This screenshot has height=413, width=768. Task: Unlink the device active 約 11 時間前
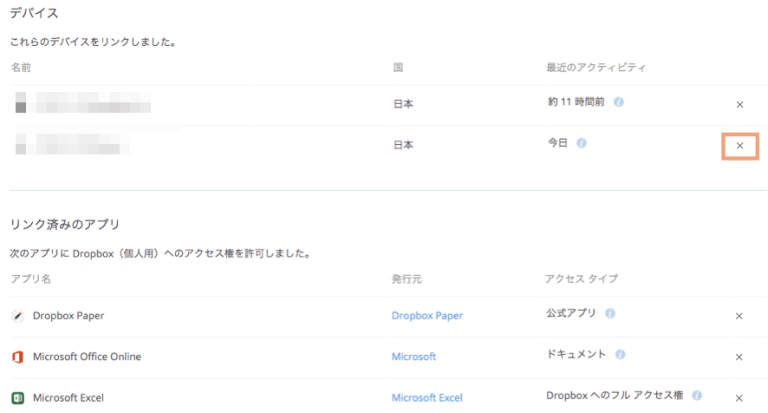(x=739, y=105)
